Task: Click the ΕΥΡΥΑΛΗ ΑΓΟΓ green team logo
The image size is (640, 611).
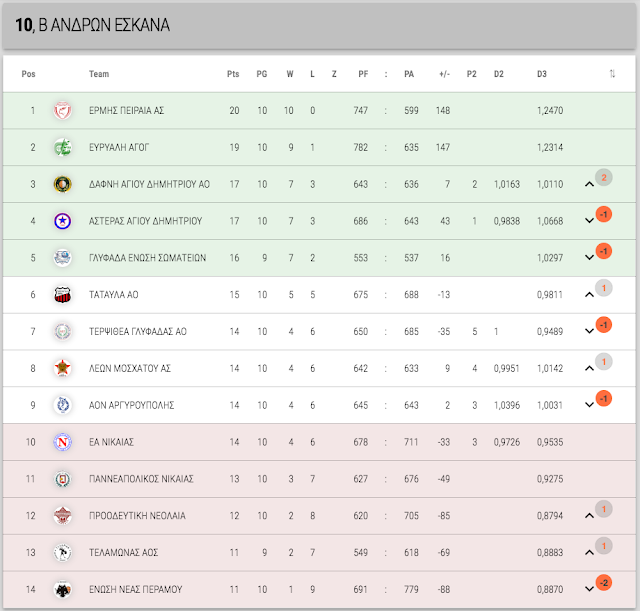Action: coord(62,147)
